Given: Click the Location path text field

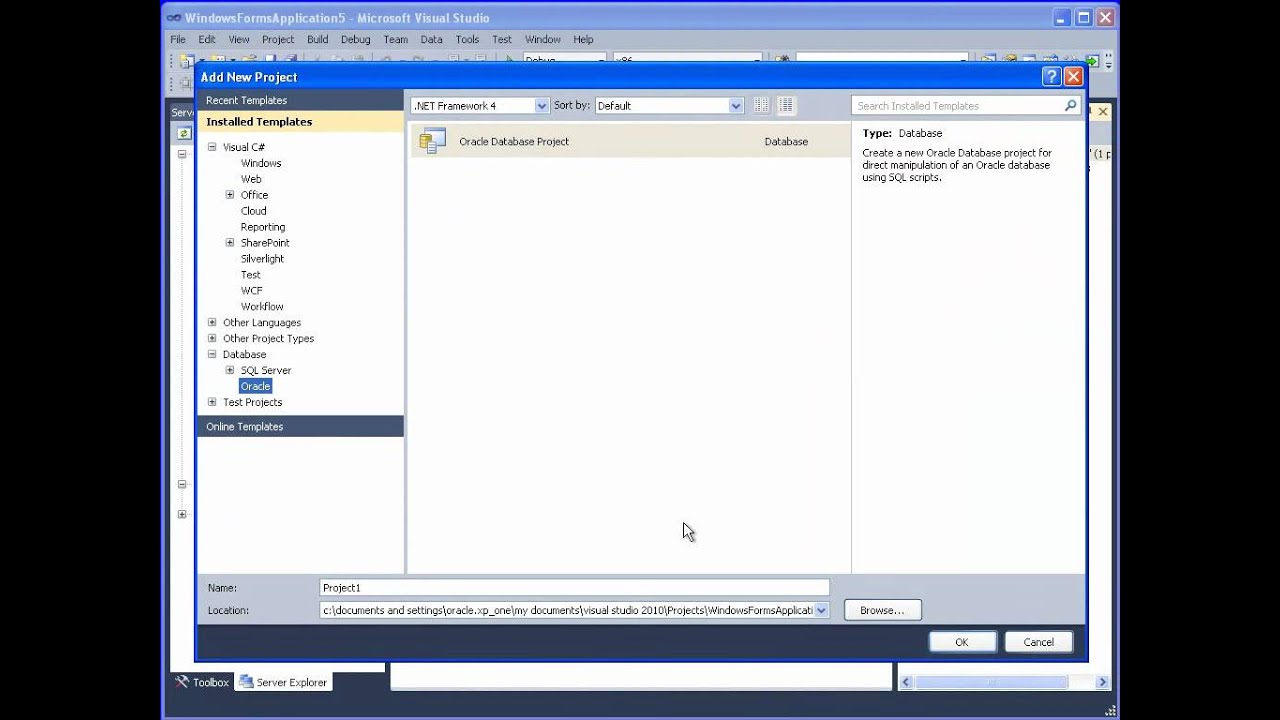Looking at the screenshot, I should pos(567,610).
